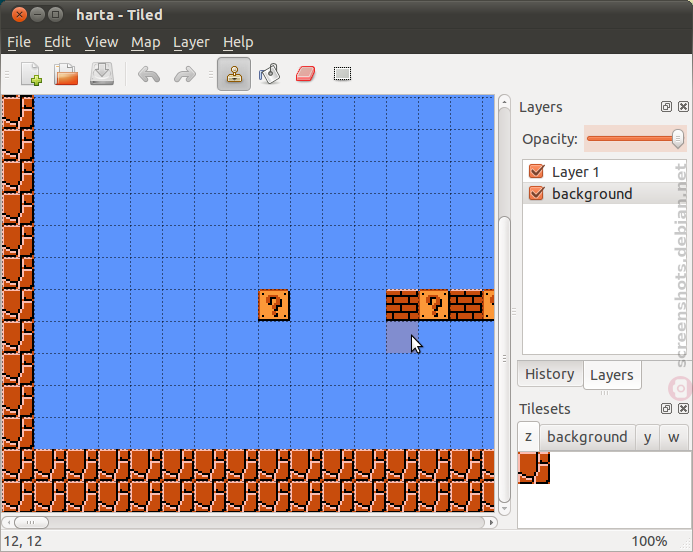This screenshot has height=552, width=693.
Task: Click the map scroll up arrow
Action: tap(504, 103)
